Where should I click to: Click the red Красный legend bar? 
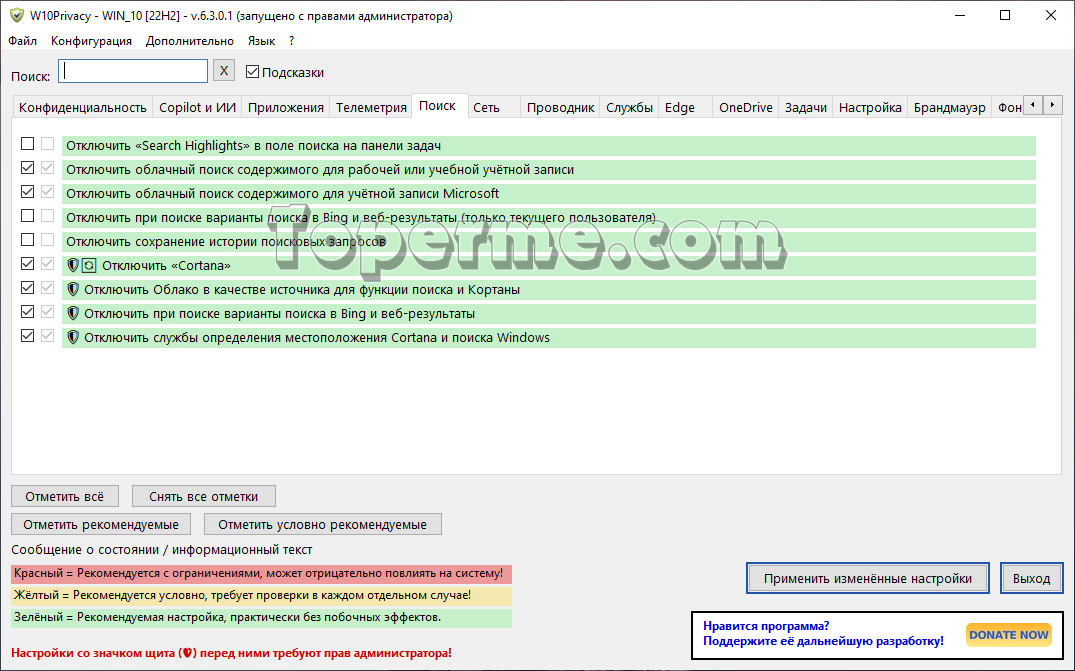(x=261, y=574)
